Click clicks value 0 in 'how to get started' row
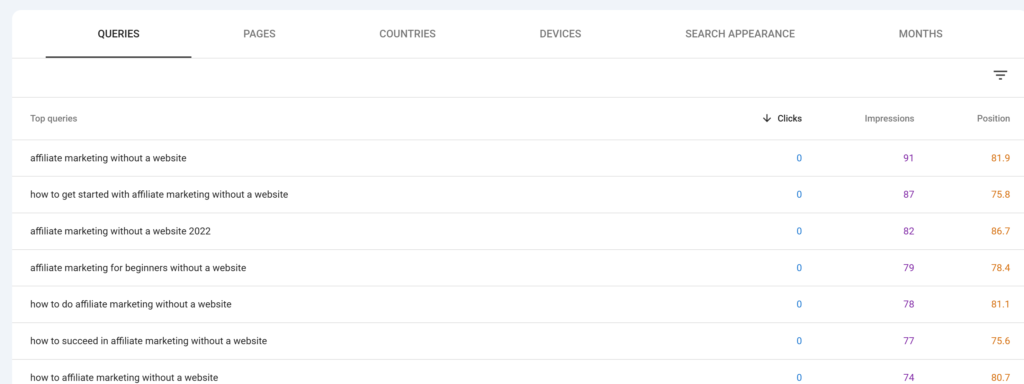This screenshot has width=1024, height=384. point(799,195)
